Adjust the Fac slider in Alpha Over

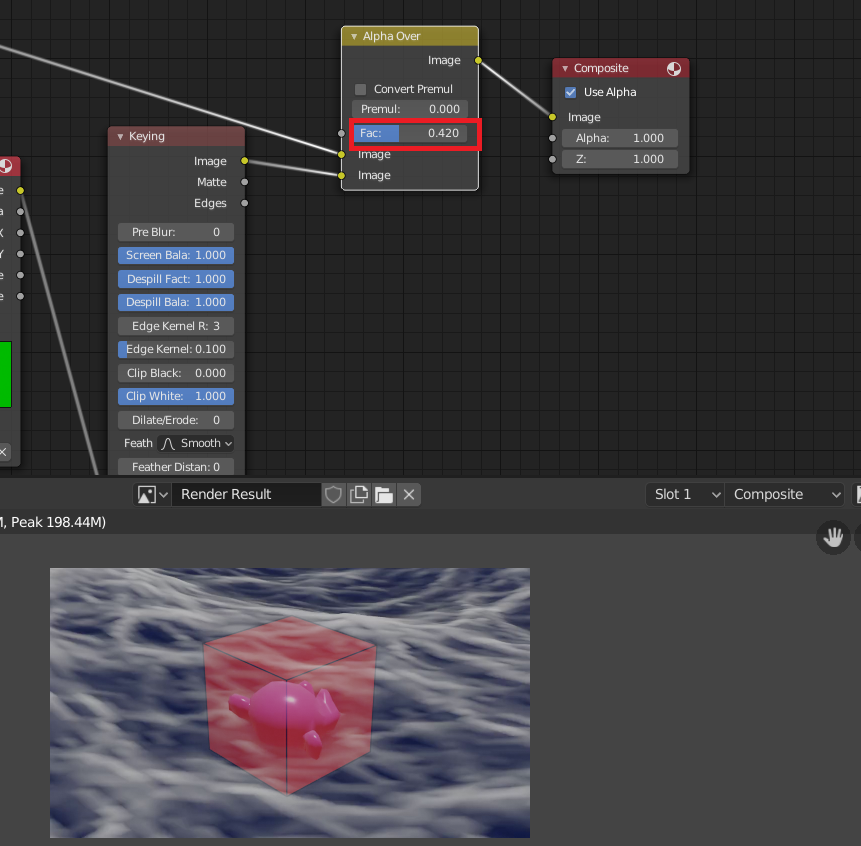coord(410,133)
